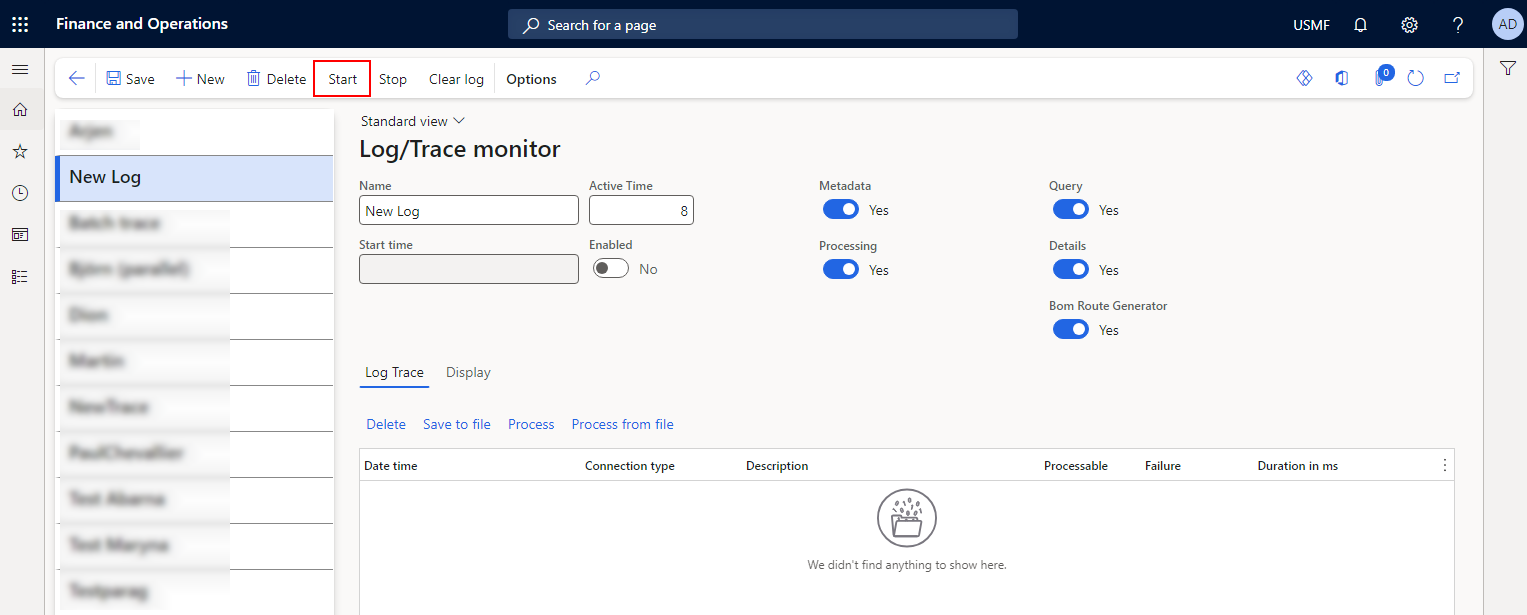Refresh the page with the circular arrow
This screenshot has width=1527, height=615.
pos(1415,78)
